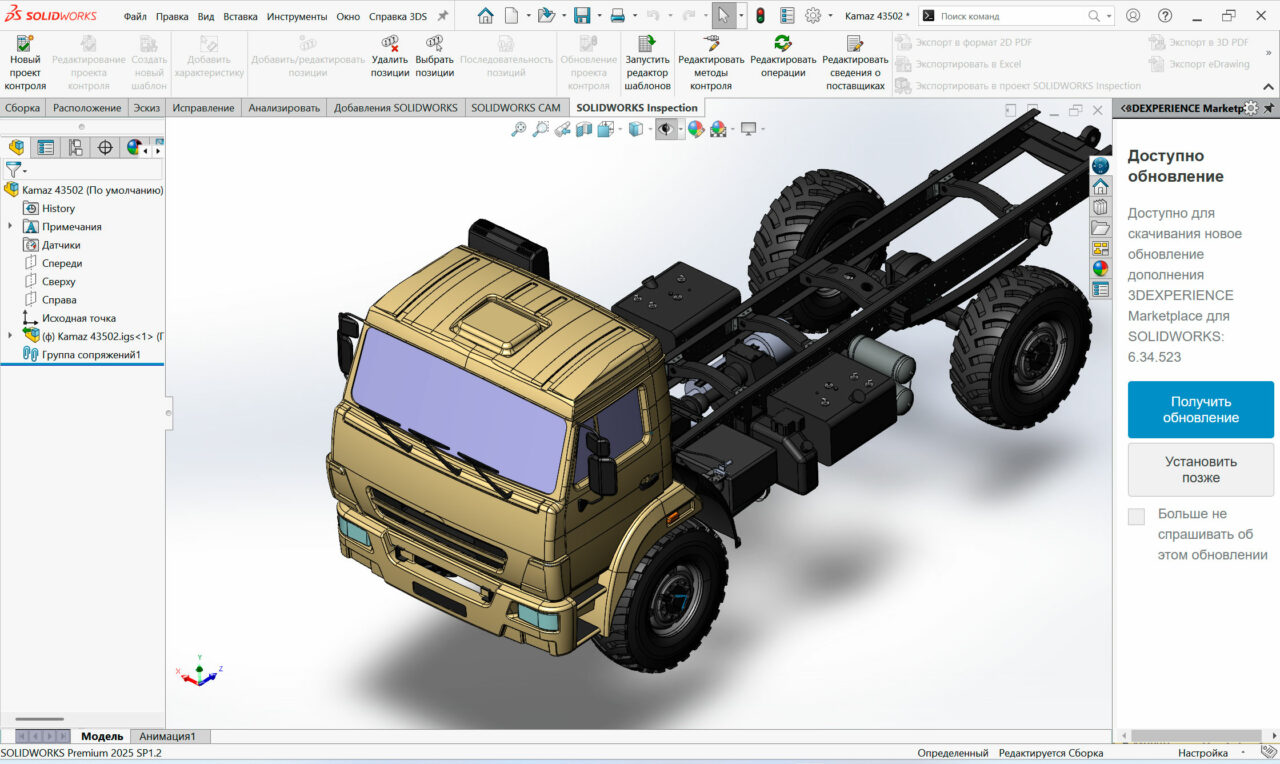Open the Design Library in the task pane
This screenshot has width=1280, height=764.
coord(1100,207)
